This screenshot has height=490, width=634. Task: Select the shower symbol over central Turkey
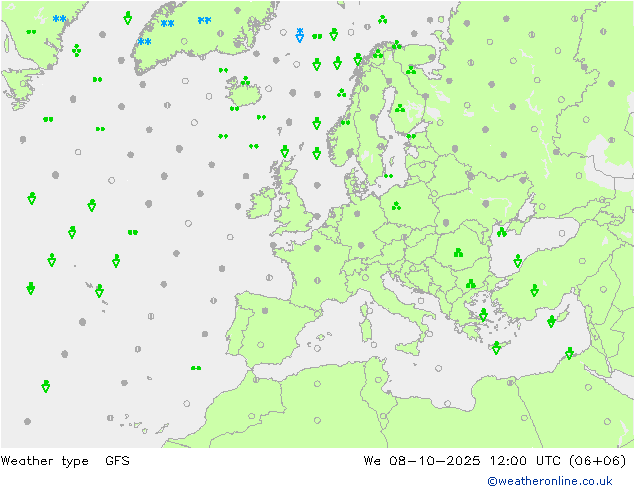(535, 290)
